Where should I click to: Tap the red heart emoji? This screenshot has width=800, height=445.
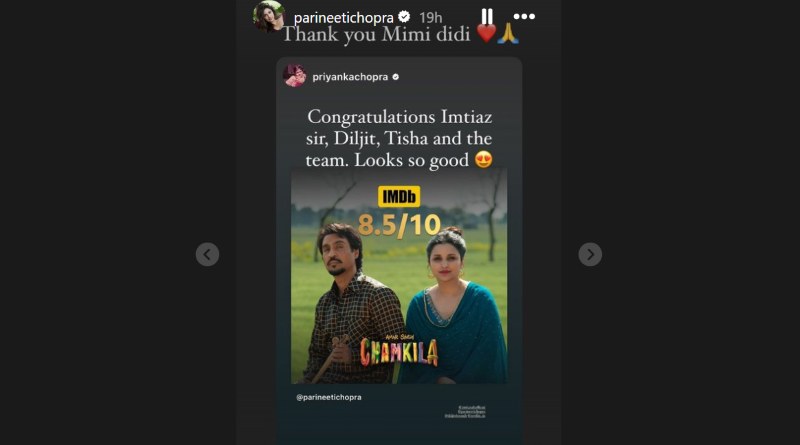(x=486, y=34)
